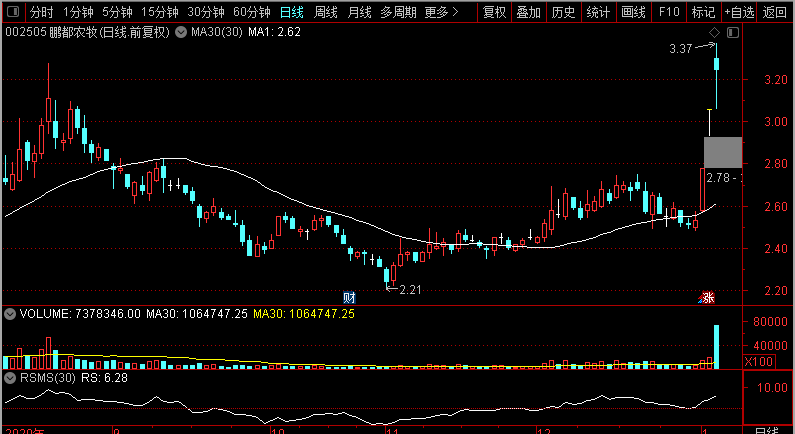The width and height of the screenshot is (795, 434).
Task: Expand the VOLUME indicator dropdown arrow
Action: pyautogui.click(x=10, y=314)
